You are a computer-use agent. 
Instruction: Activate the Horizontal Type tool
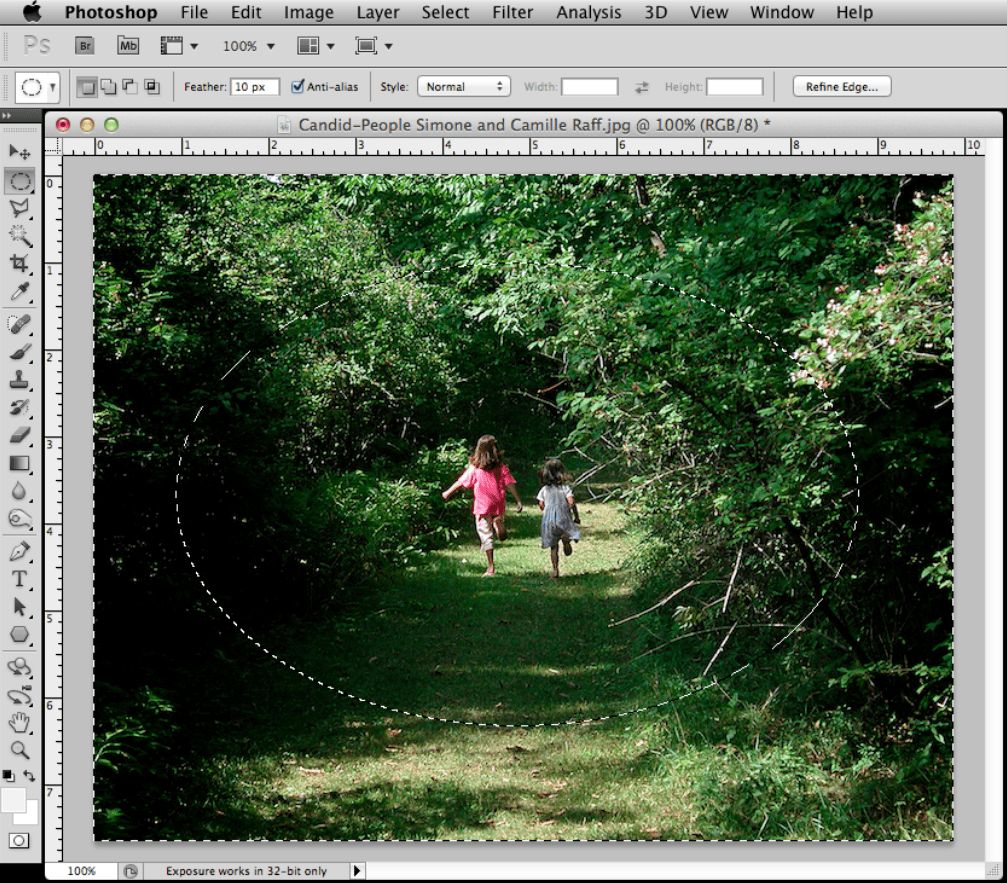click(x=20, y=579)
